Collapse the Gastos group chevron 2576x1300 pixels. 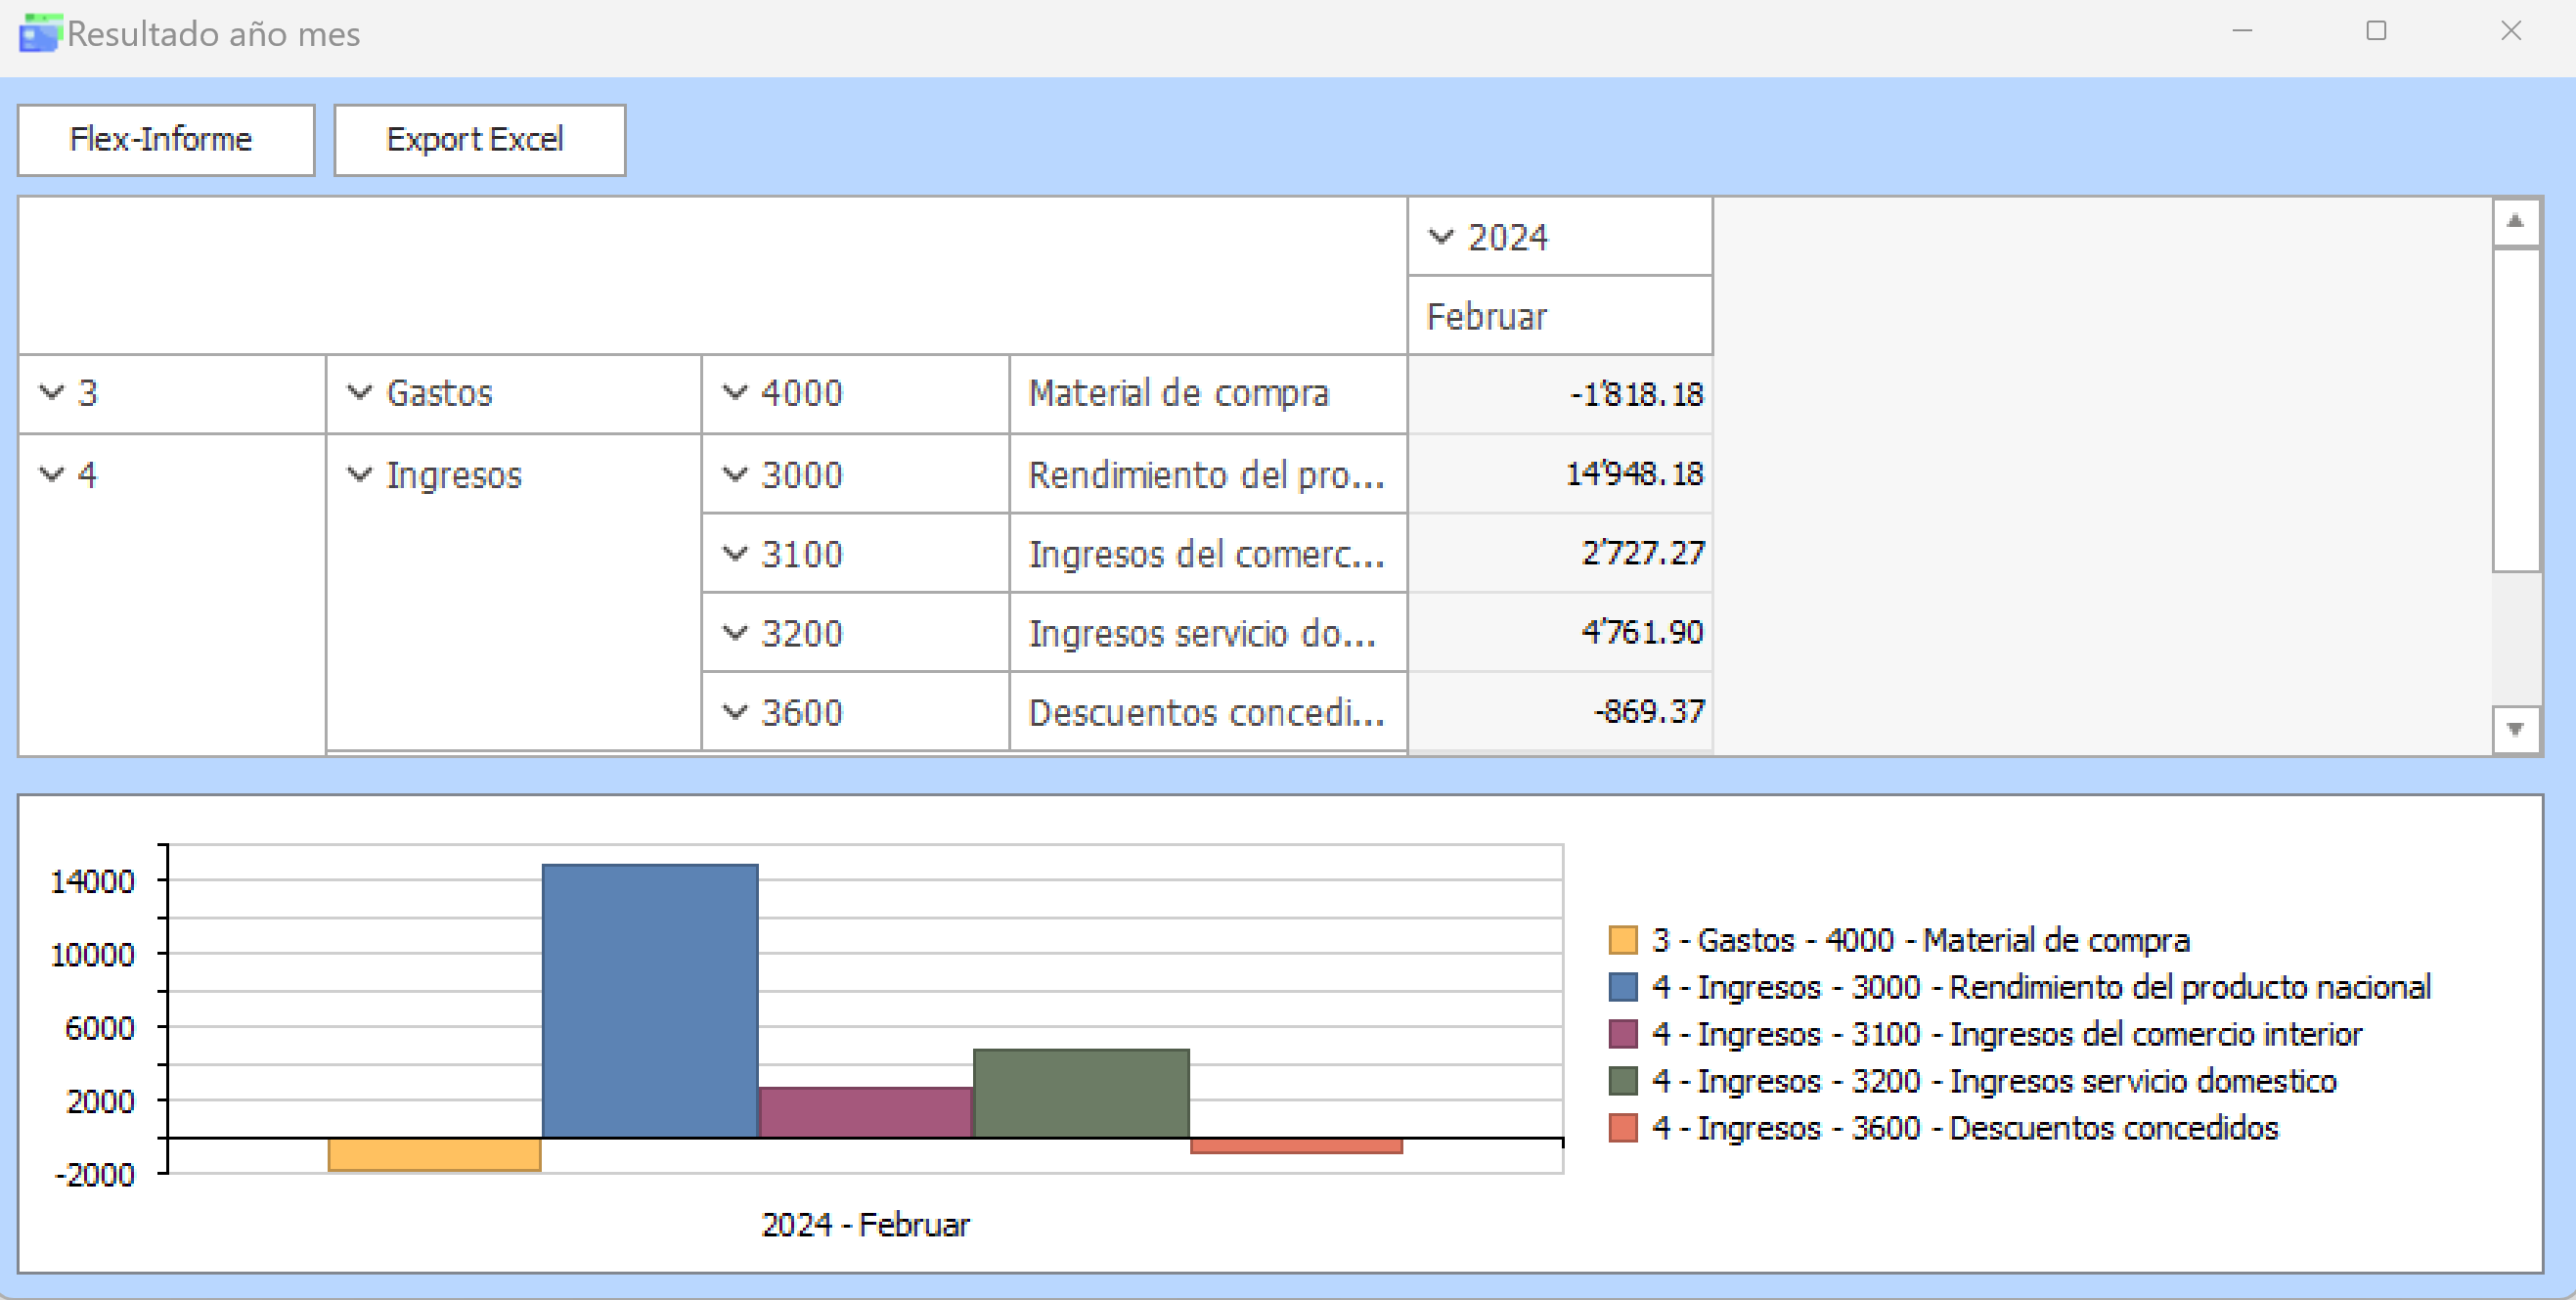click(359, 393)
